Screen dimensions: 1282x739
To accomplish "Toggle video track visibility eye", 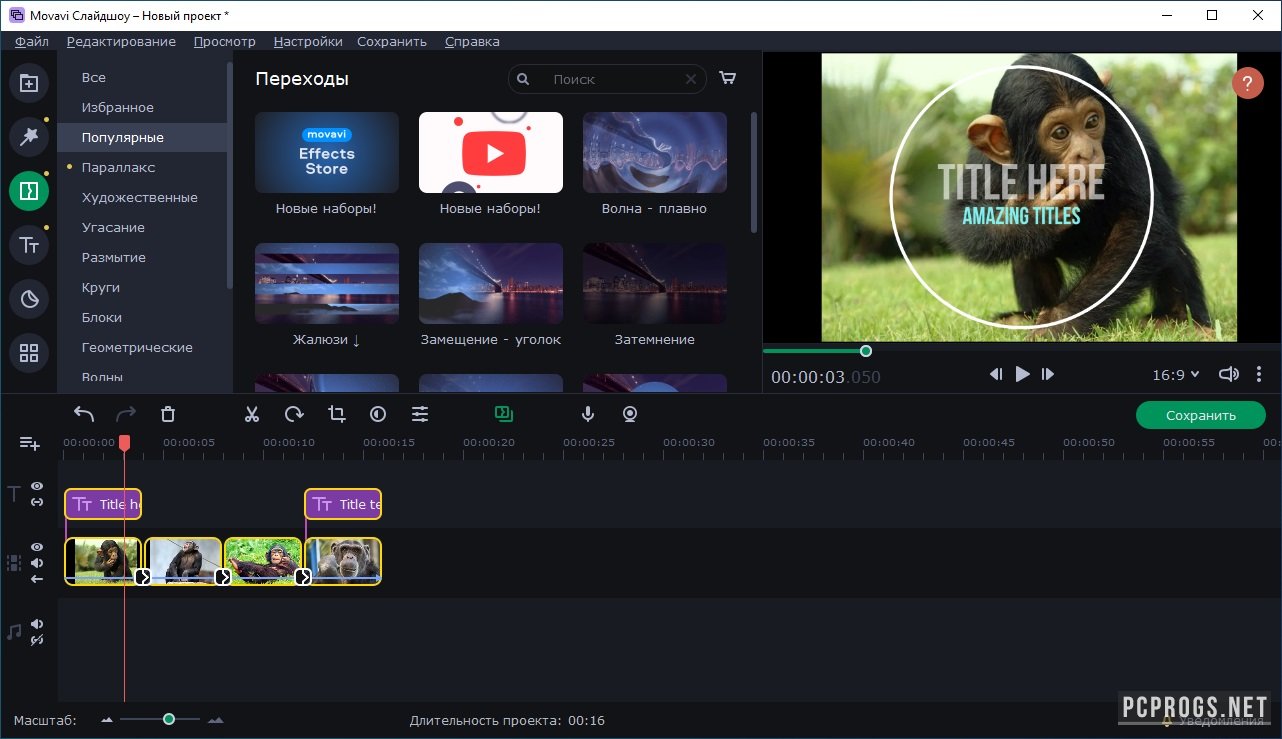I will [37, 547].
